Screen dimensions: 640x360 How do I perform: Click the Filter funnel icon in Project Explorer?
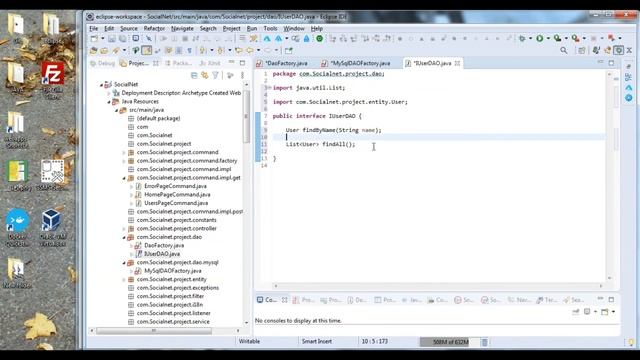pos(215,75)
